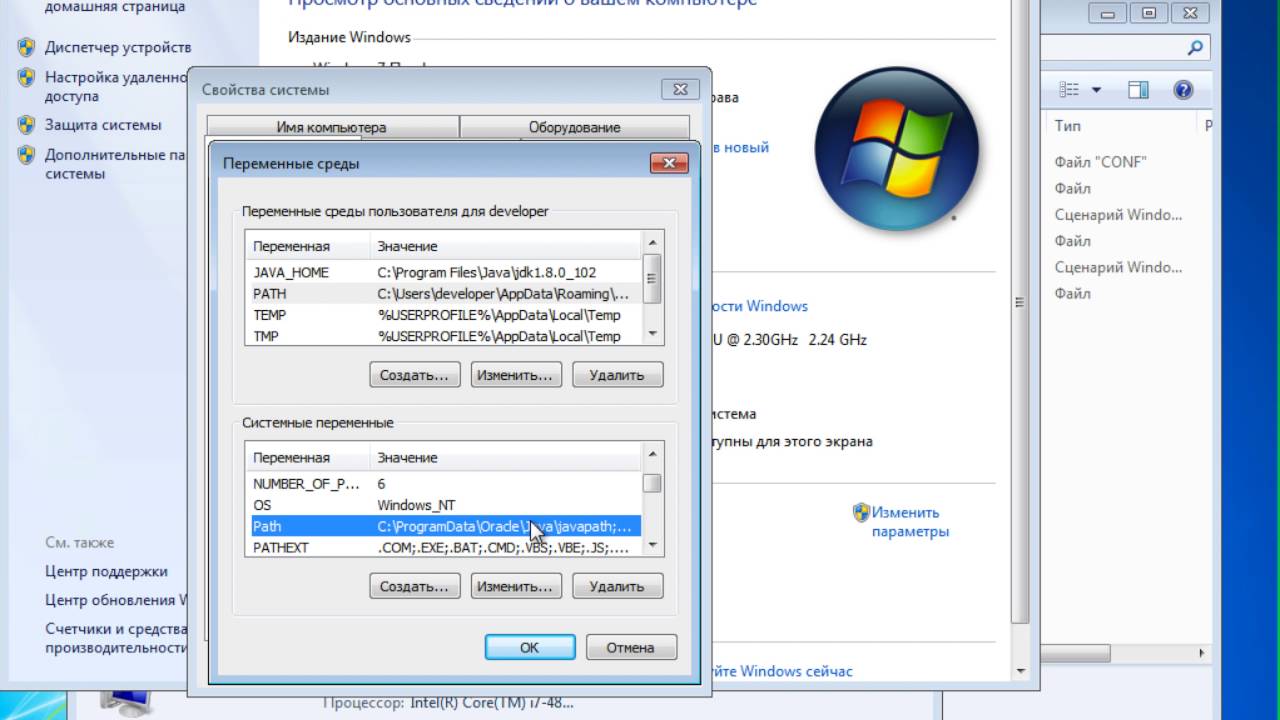Viewport: 1280px width, 720px height.
Task: Click the Отмена button
Action: tap(631, 647)
